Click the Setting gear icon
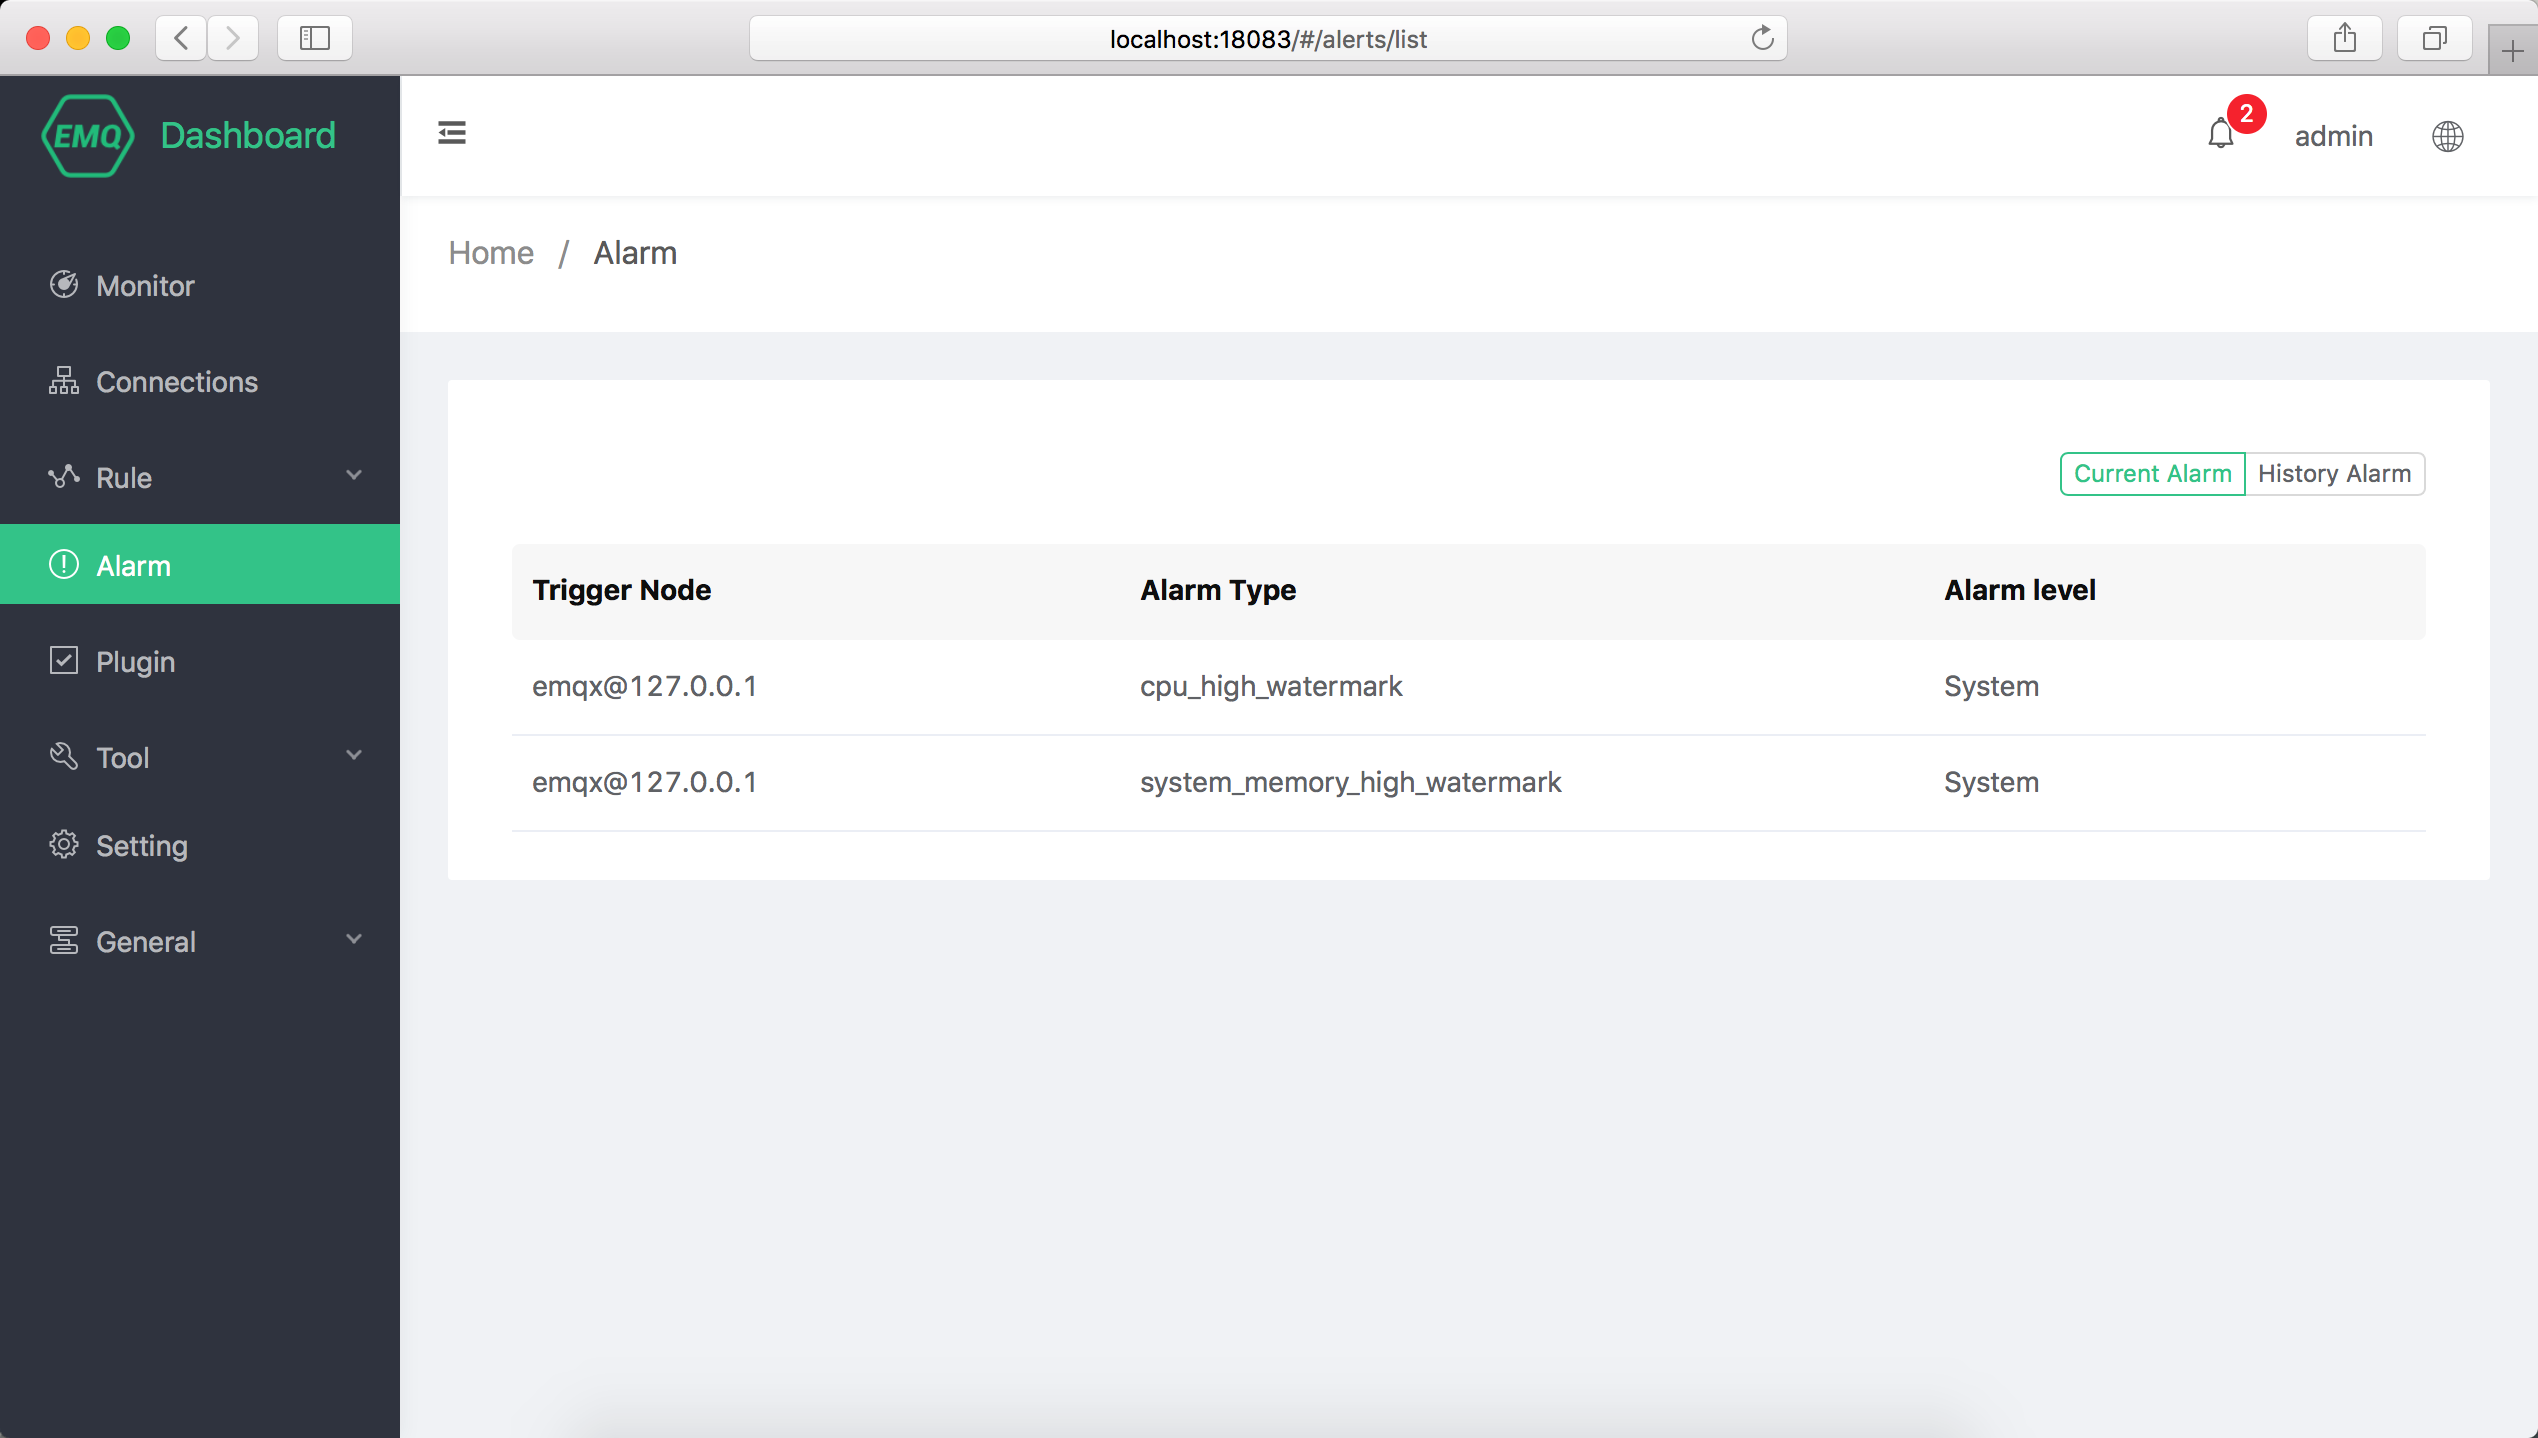 [64, 845]
